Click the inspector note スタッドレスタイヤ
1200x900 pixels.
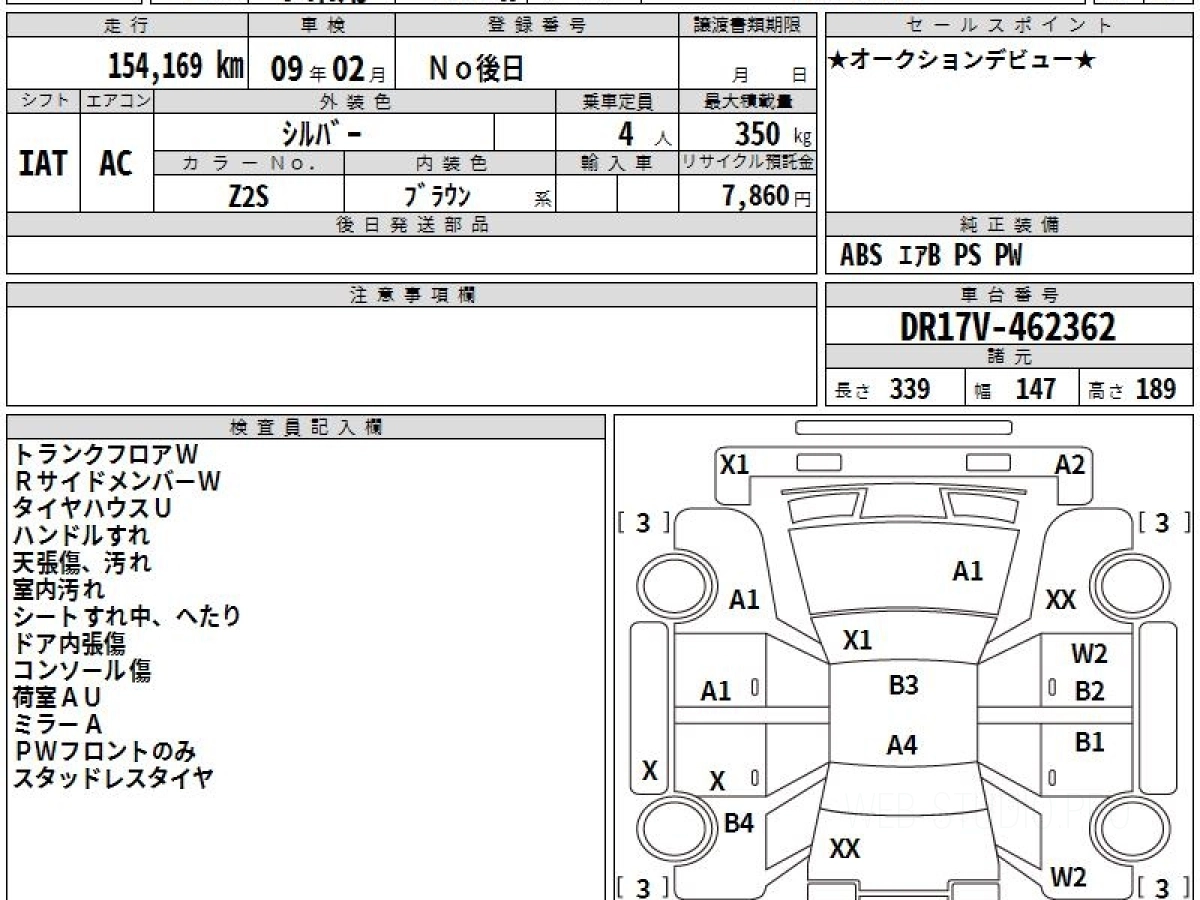(x=114, y=778)
